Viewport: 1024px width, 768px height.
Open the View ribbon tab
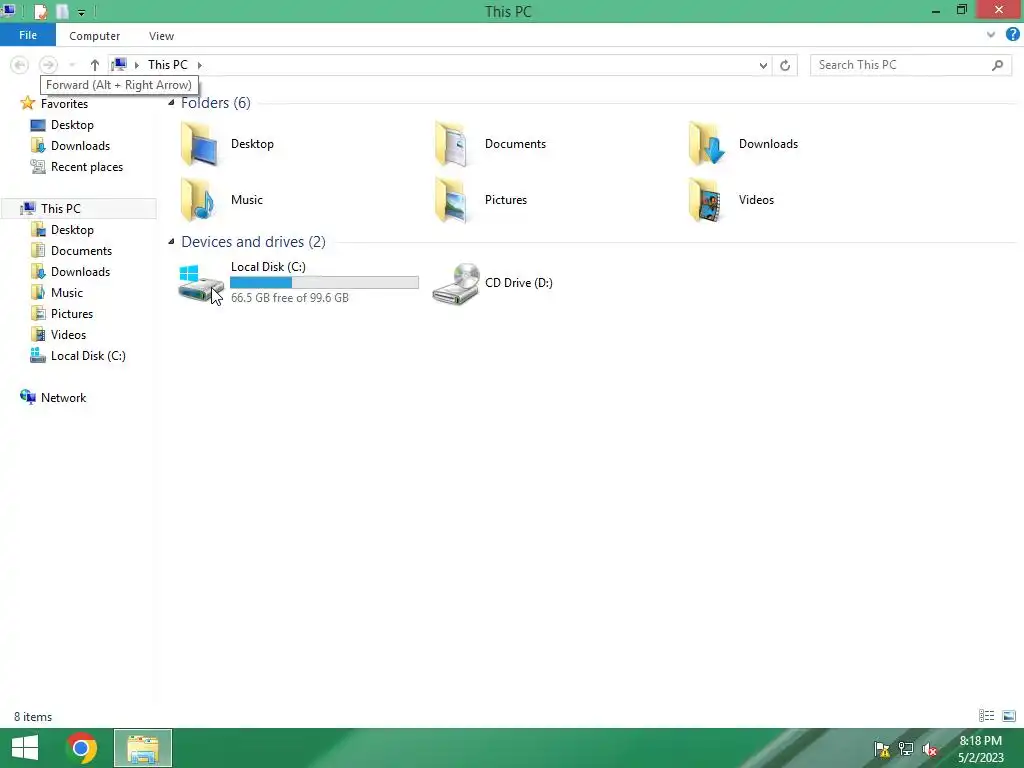pyautogui.click(x=161, y=36)
